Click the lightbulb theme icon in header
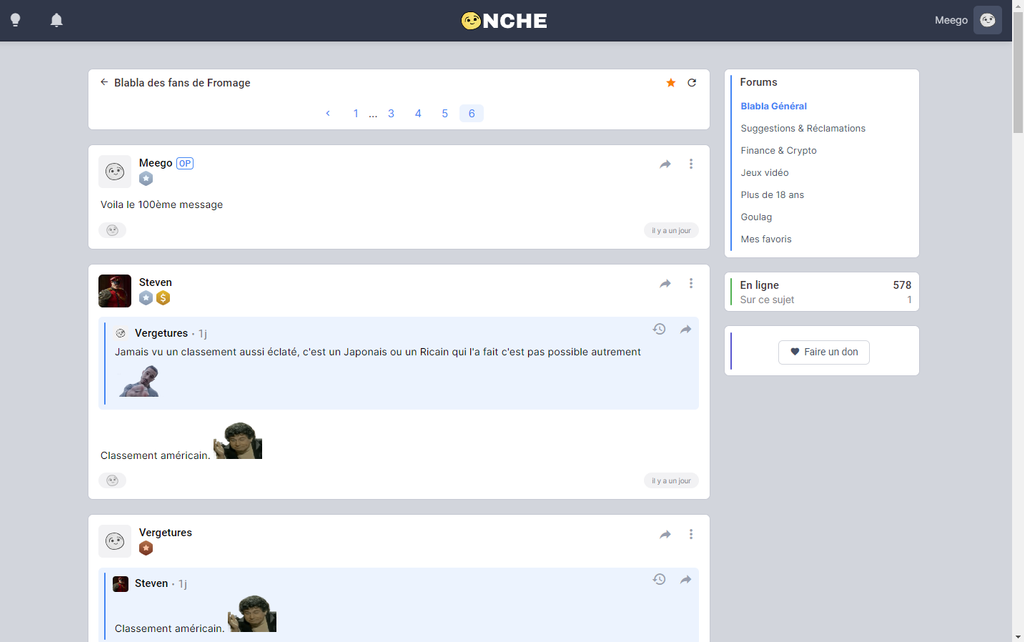Screen dimensions: 1024x642 (x=15, y=20)
